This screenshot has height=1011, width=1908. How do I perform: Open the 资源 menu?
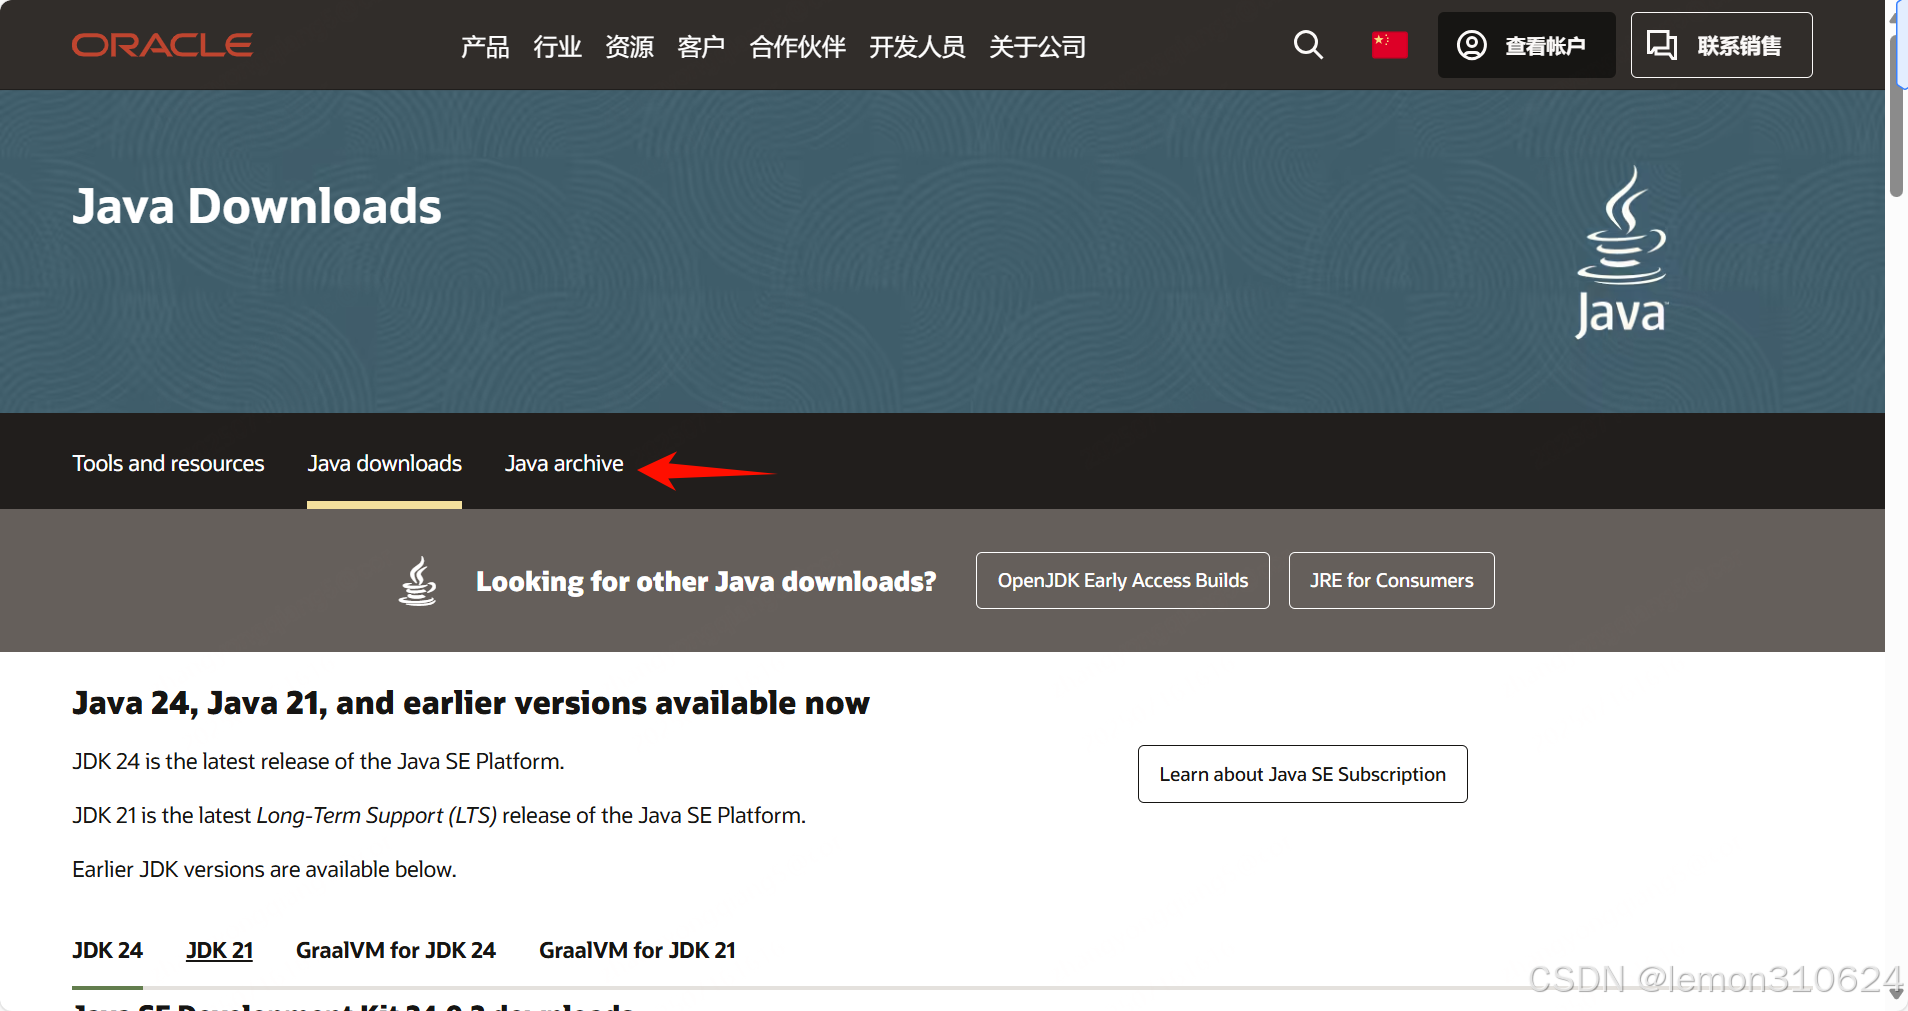coord(629,46)
